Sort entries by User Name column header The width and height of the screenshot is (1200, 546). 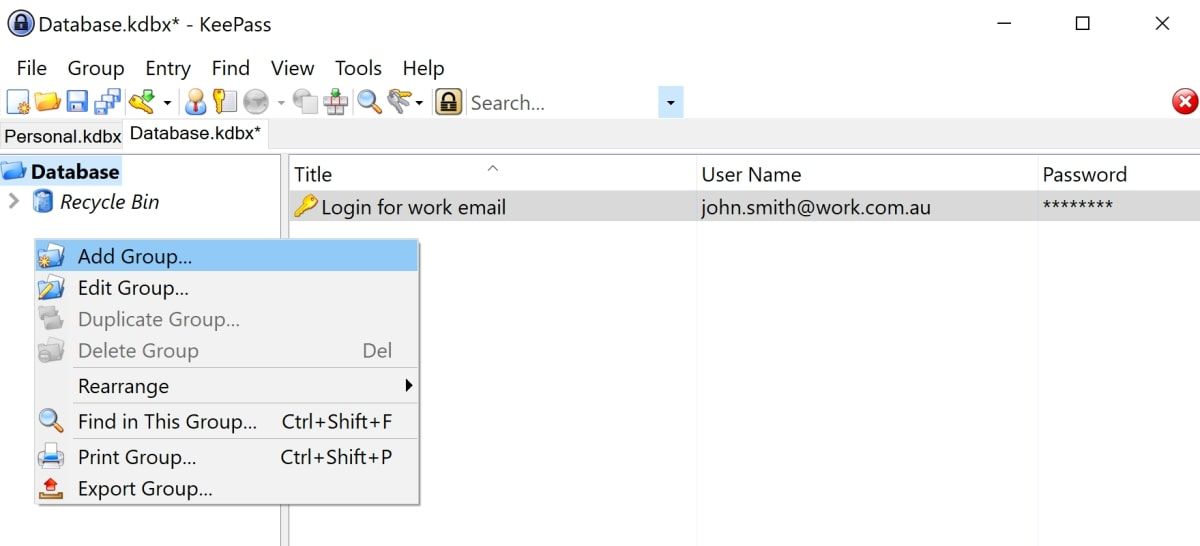click(x=866, y=174)
